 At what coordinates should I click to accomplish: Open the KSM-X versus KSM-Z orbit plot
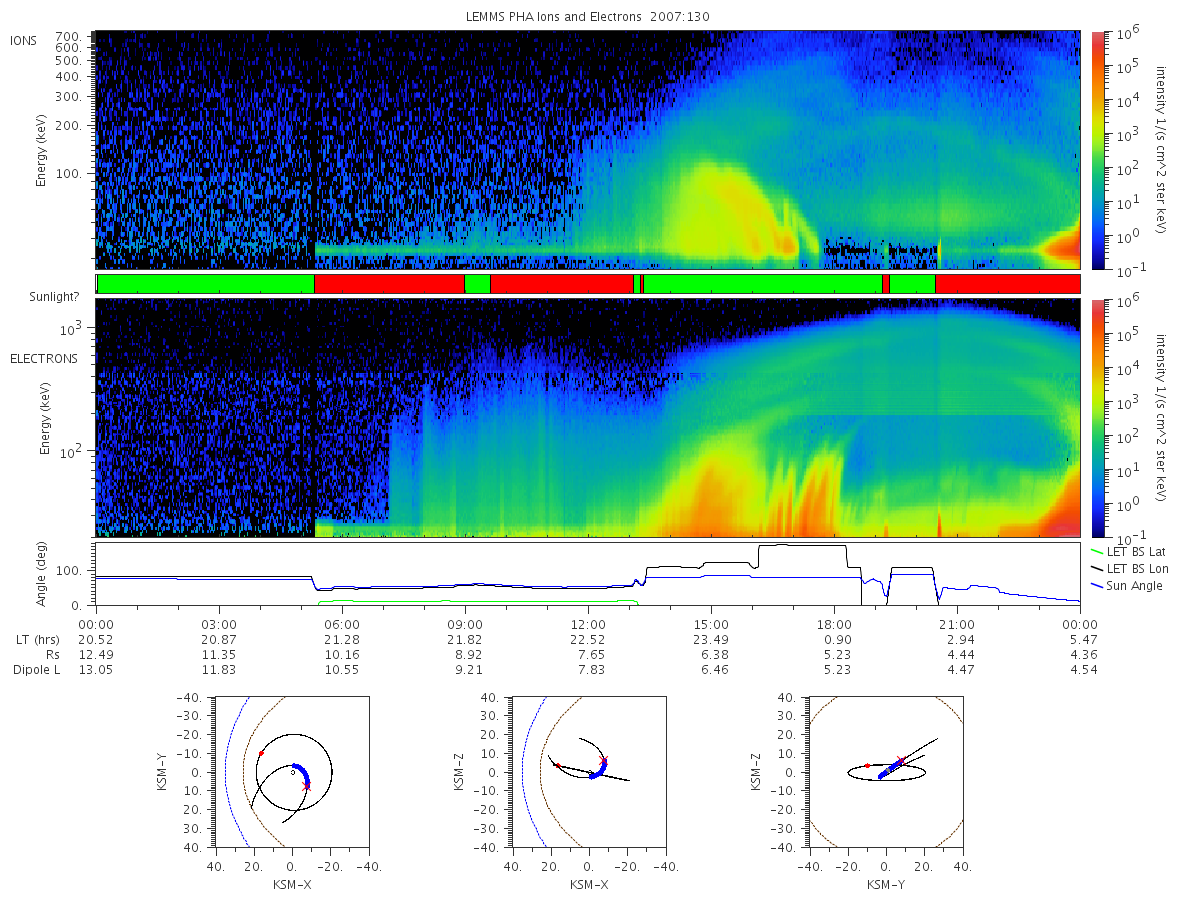click(x=589, y=772)
